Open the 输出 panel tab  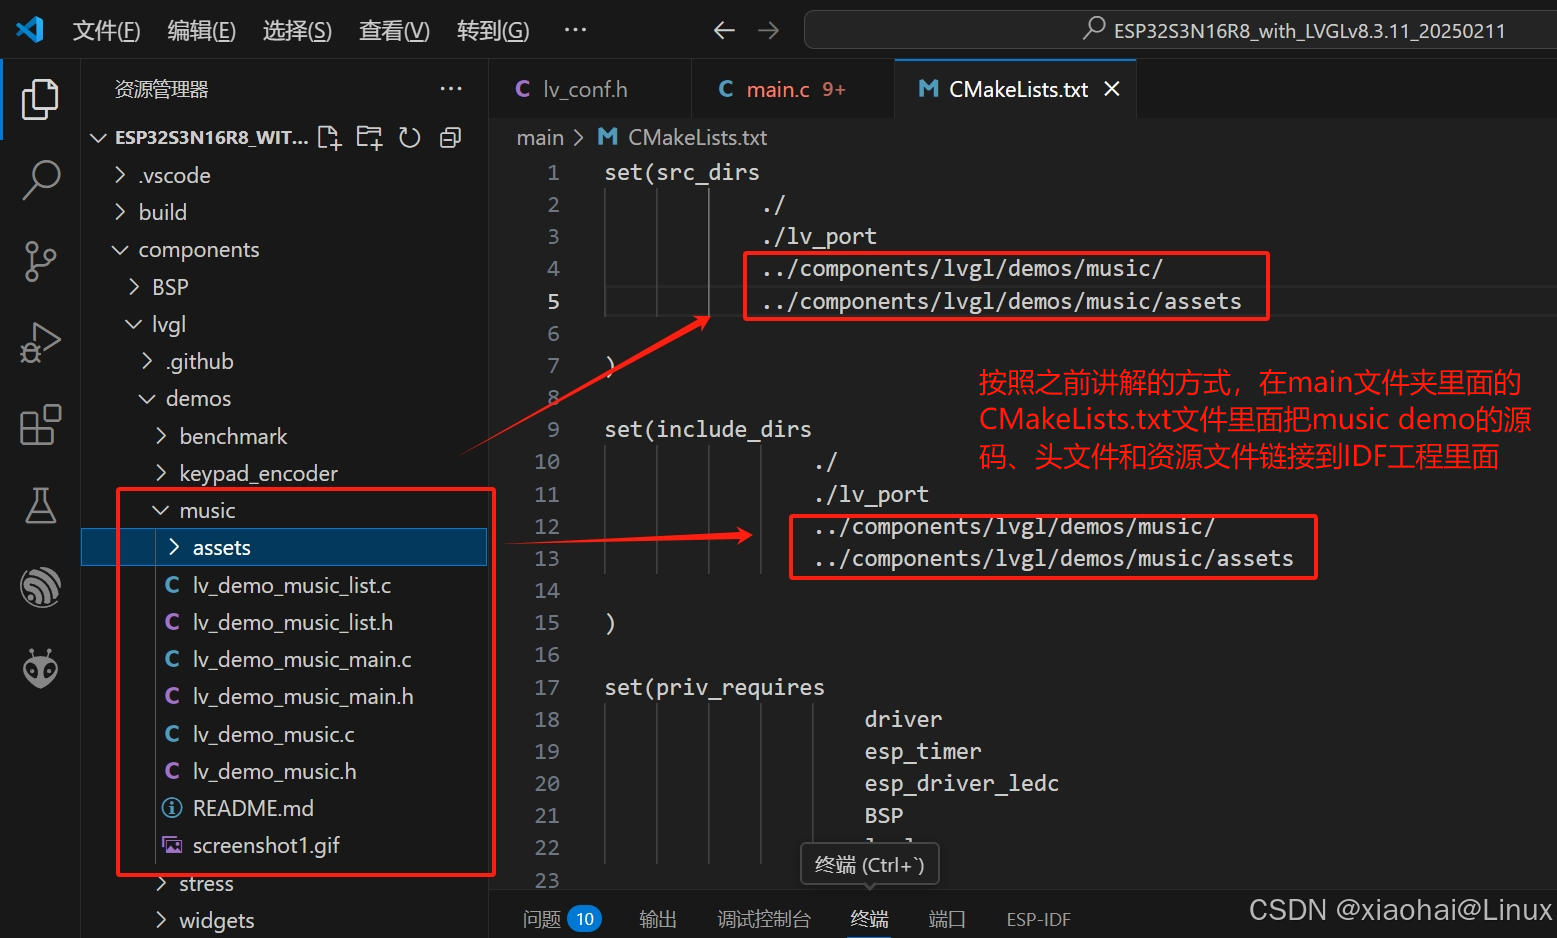click(x=658, y=919)
